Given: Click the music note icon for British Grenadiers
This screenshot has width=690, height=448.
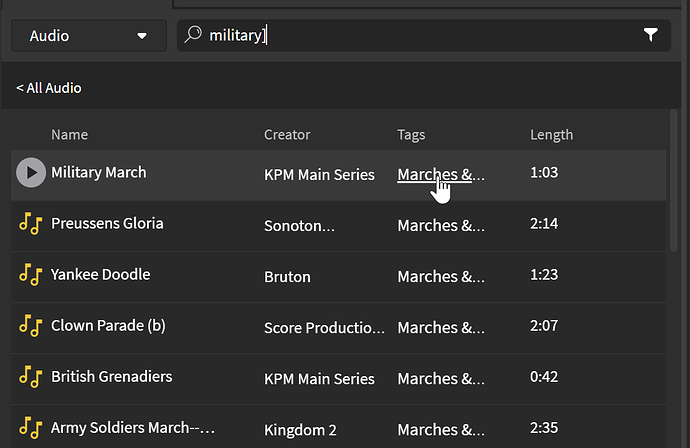Looking at the screenshot, I should (30, 377).
